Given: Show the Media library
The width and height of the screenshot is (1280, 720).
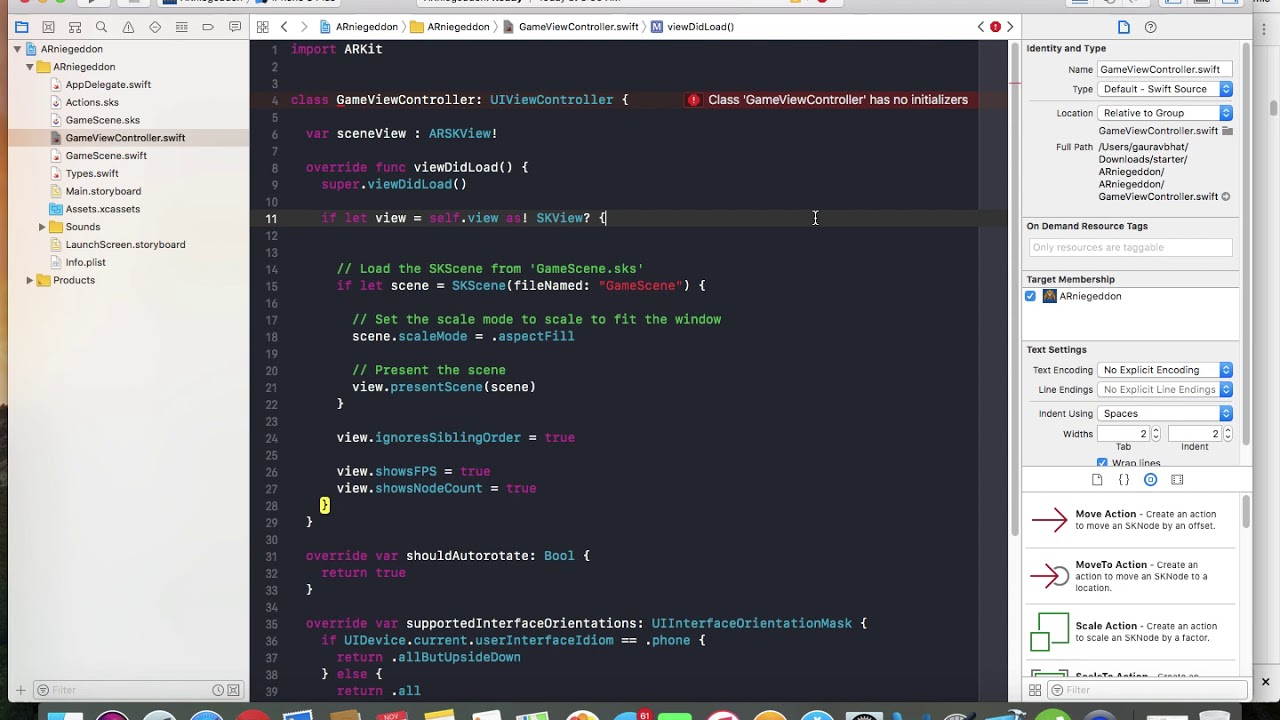Looking at the screenshot, I should click(x=1177, y=480).
